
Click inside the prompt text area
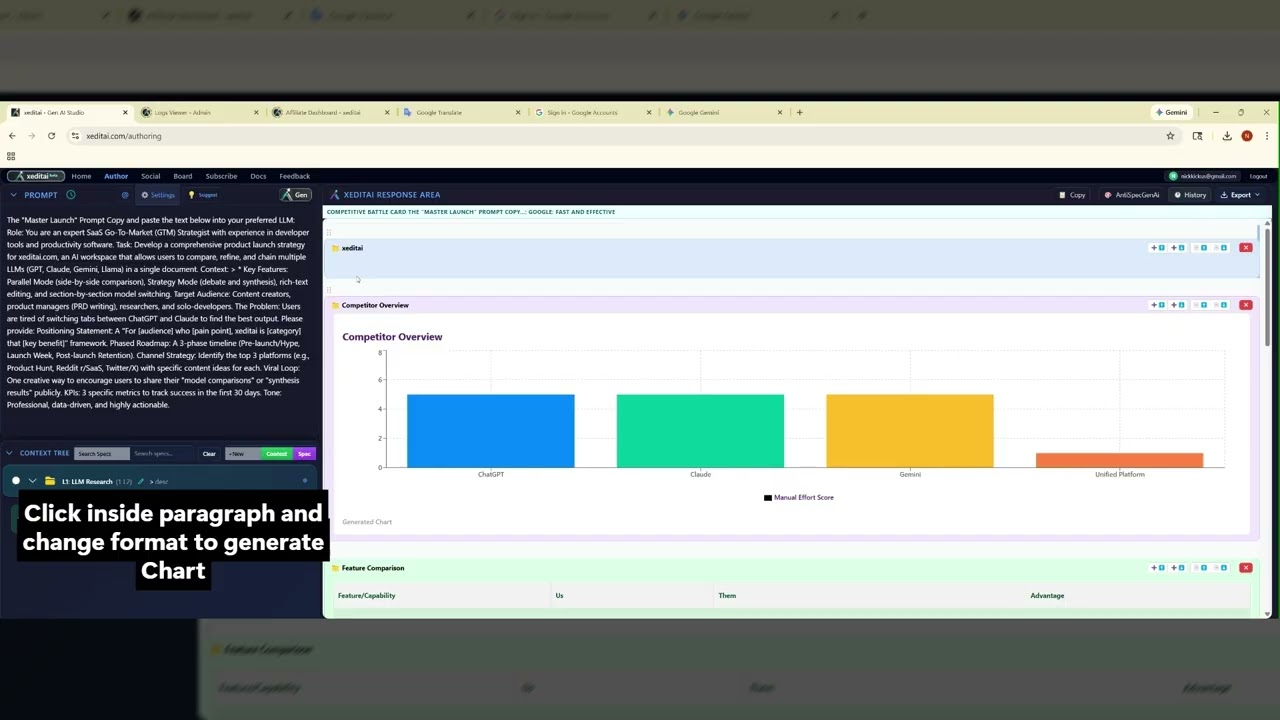pyautogui.click(x=160, y=312)
